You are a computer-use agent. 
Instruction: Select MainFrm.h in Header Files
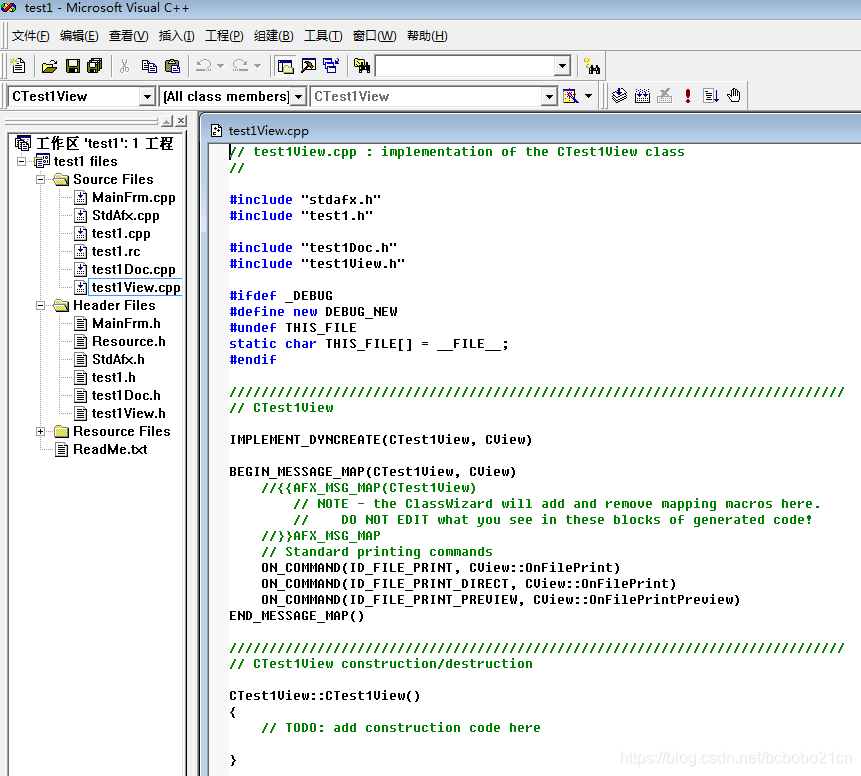pyautogui.click(x=126, y=323)
